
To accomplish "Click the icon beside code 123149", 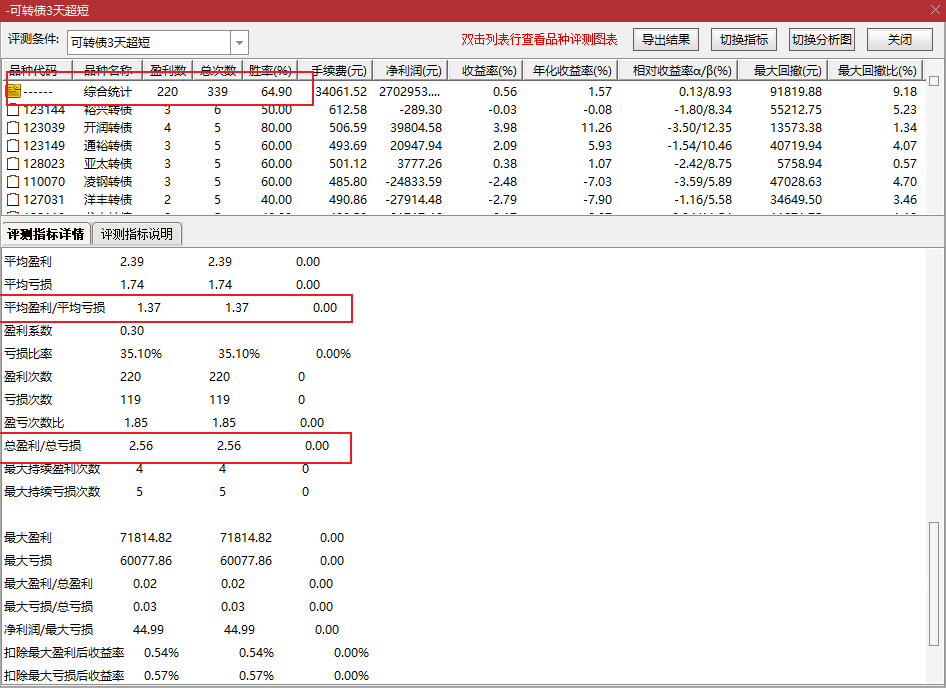I will 13,146.
